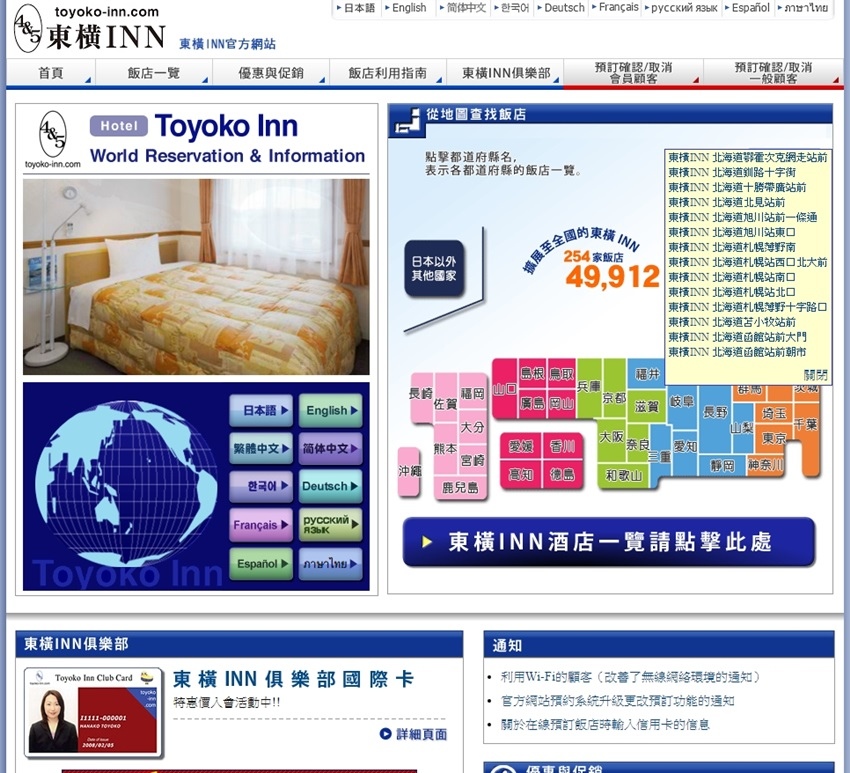
Task: Click the Français button beside the globe
Action: [261, 525]
